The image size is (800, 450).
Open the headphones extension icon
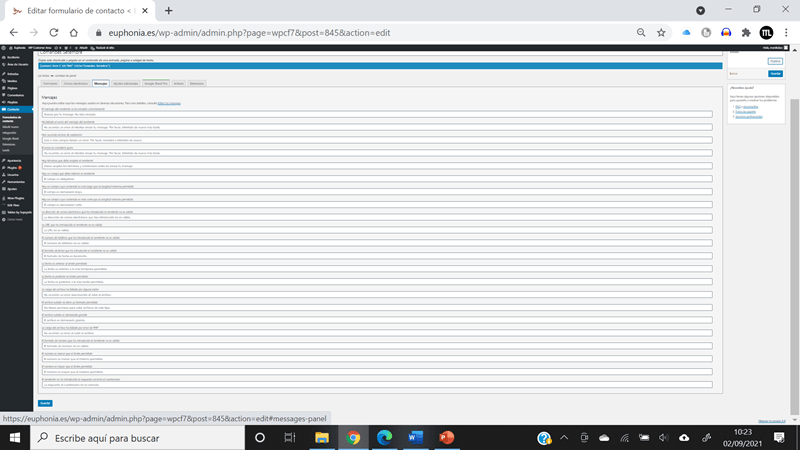coord(726,33)
